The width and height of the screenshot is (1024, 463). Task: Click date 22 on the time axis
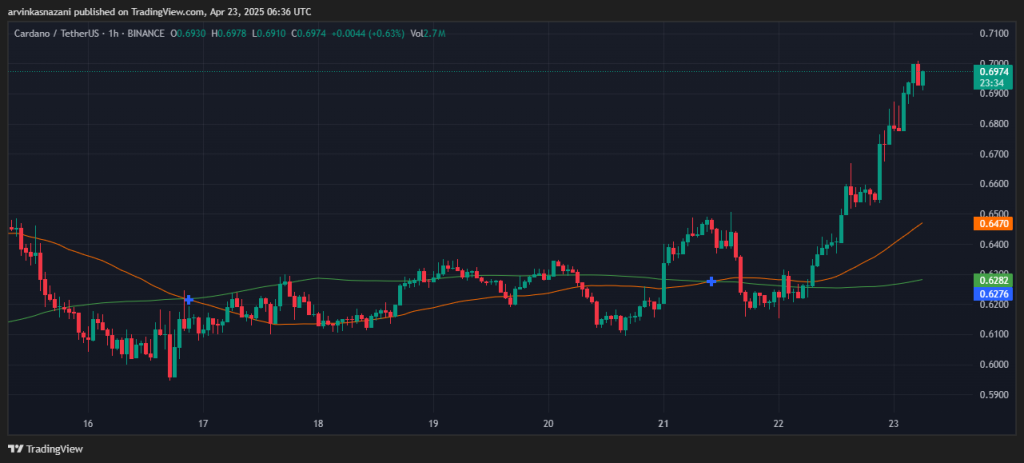click(778, 423)
